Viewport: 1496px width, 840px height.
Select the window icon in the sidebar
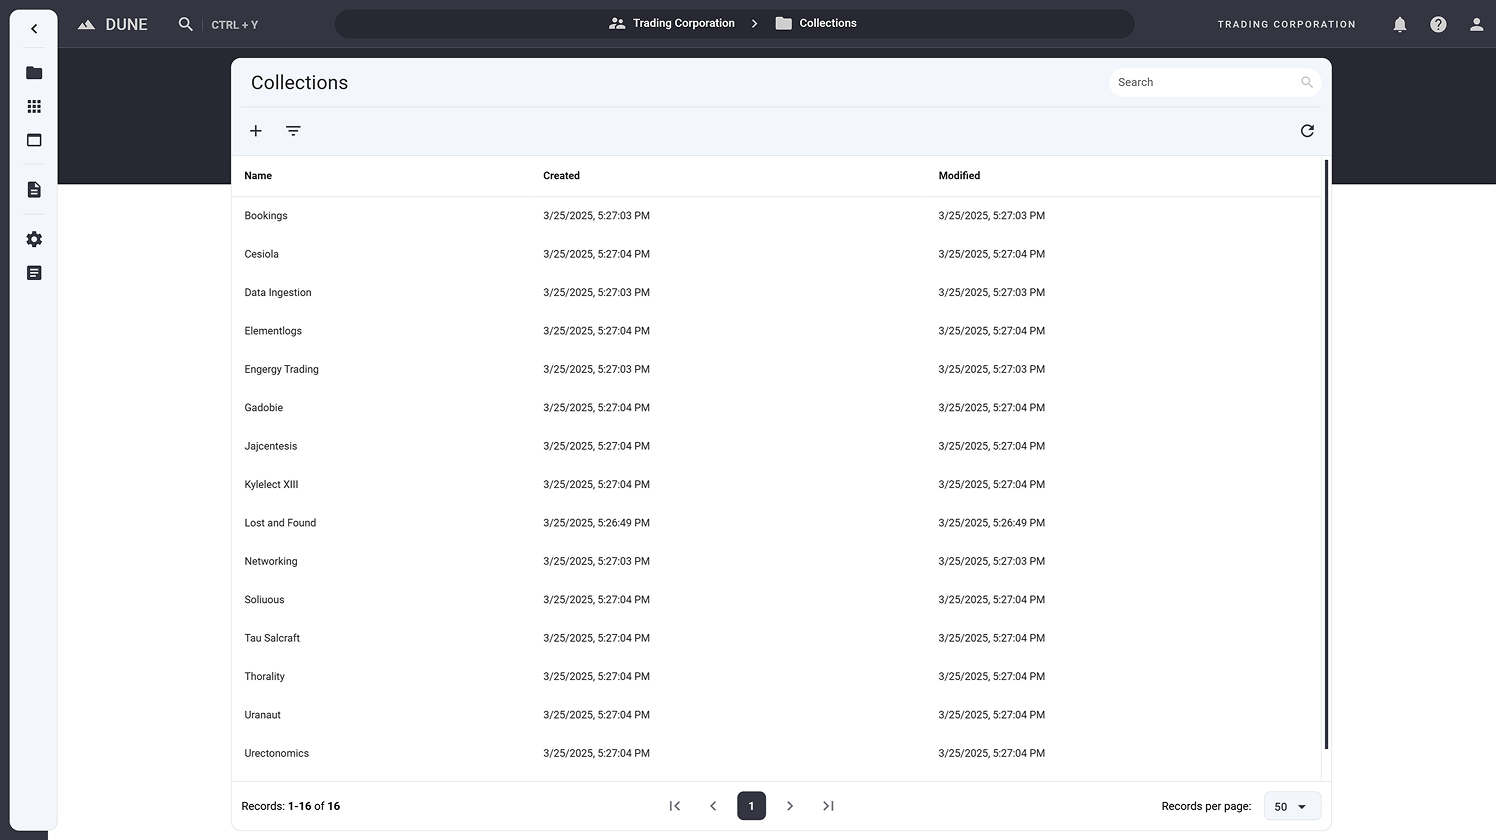(33, 140)
